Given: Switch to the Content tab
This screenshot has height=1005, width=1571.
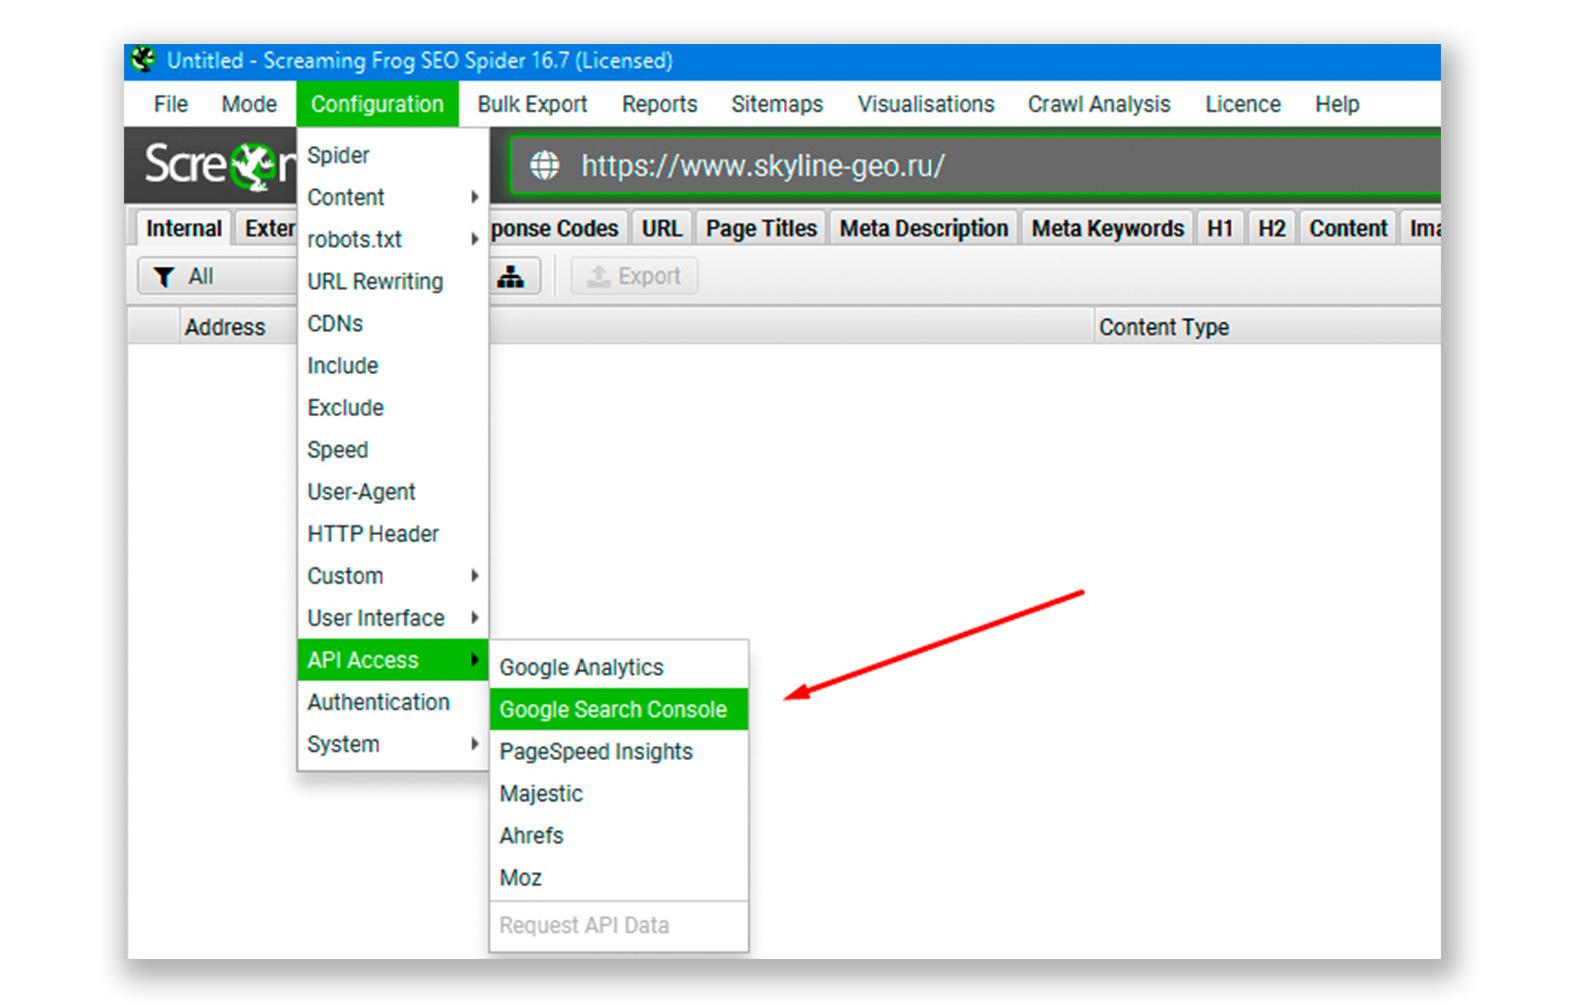Looking at the screenshot, I should click(x=1348, y=228).
